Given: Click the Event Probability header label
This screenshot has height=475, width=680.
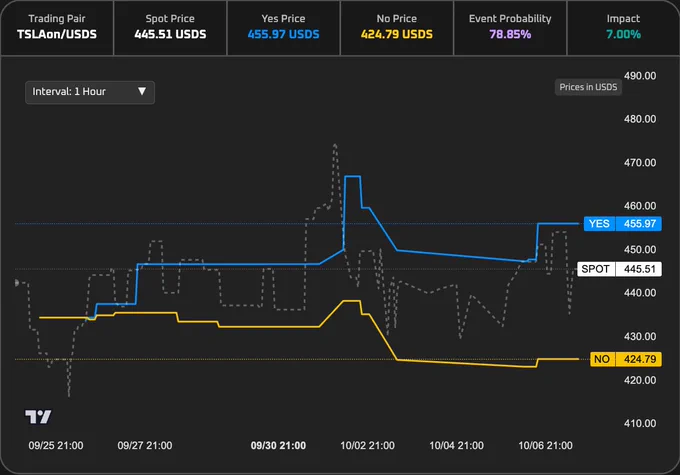Looking at the screenshot, I should [x=510, y=19].
